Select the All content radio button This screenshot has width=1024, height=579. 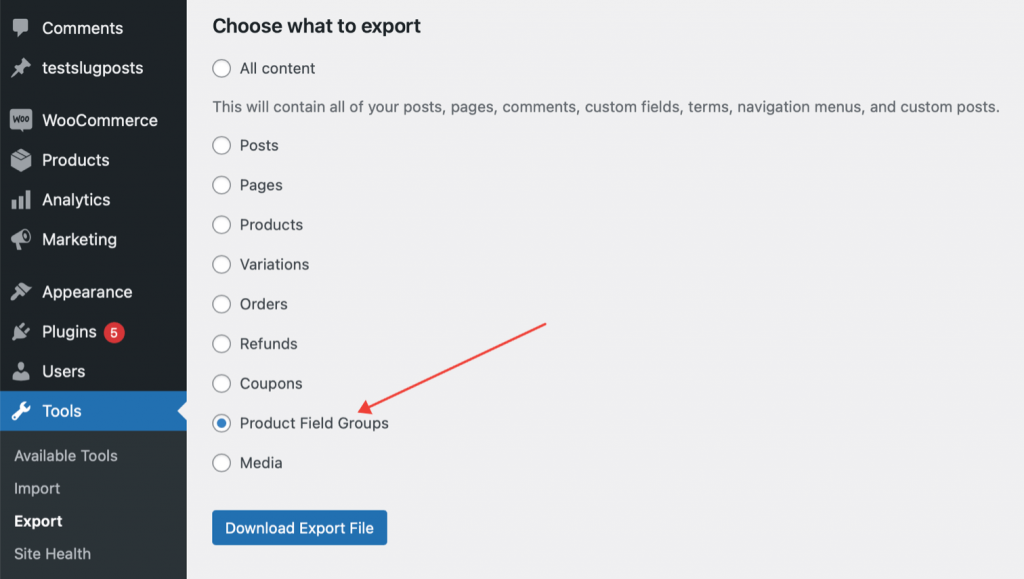pyautogui.click(x=221, y=68)
